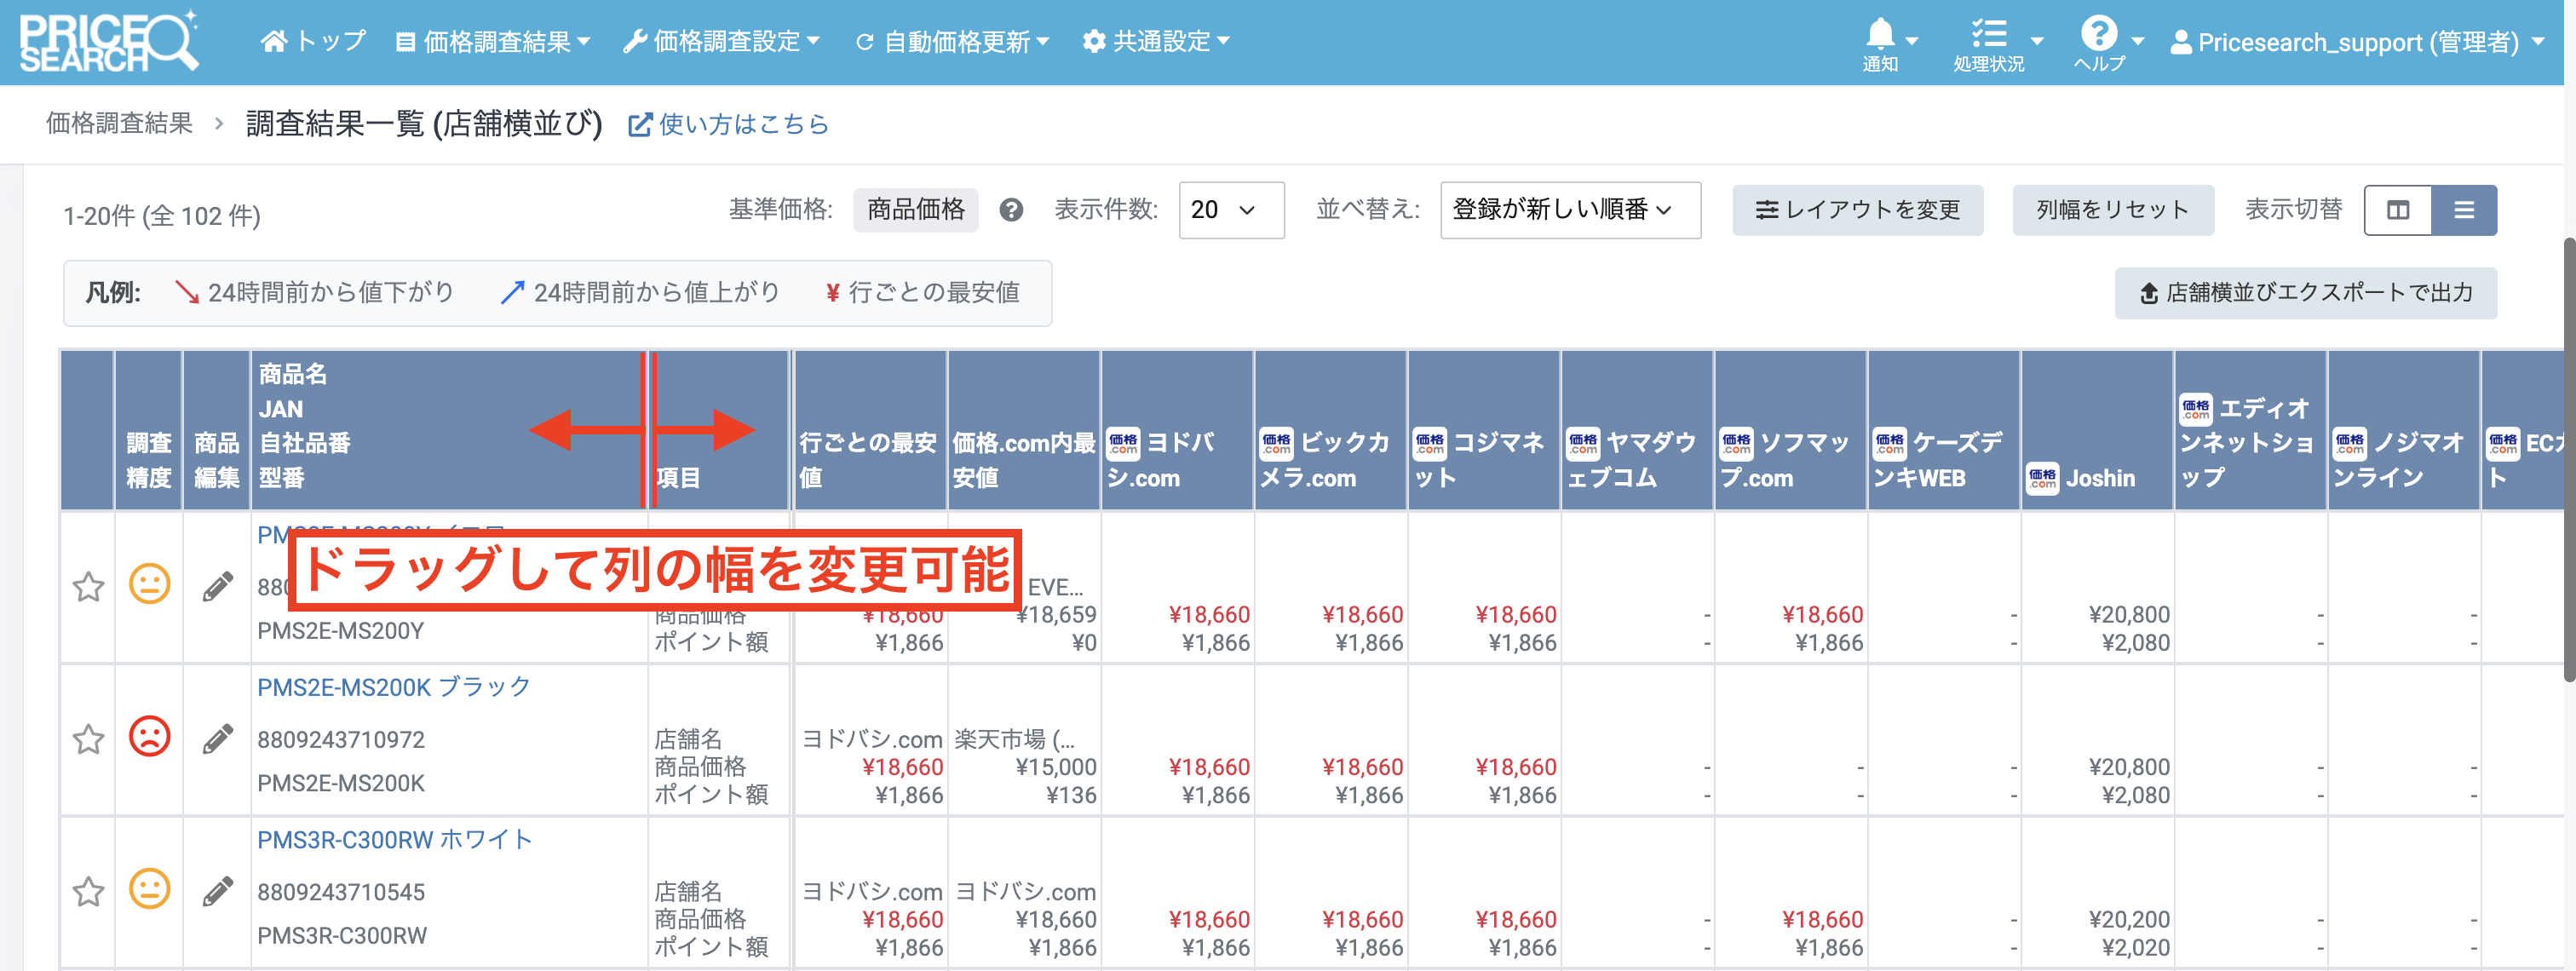2576x971 pixels.
Task: Click 商品価格 base price label
Action: 915,210
